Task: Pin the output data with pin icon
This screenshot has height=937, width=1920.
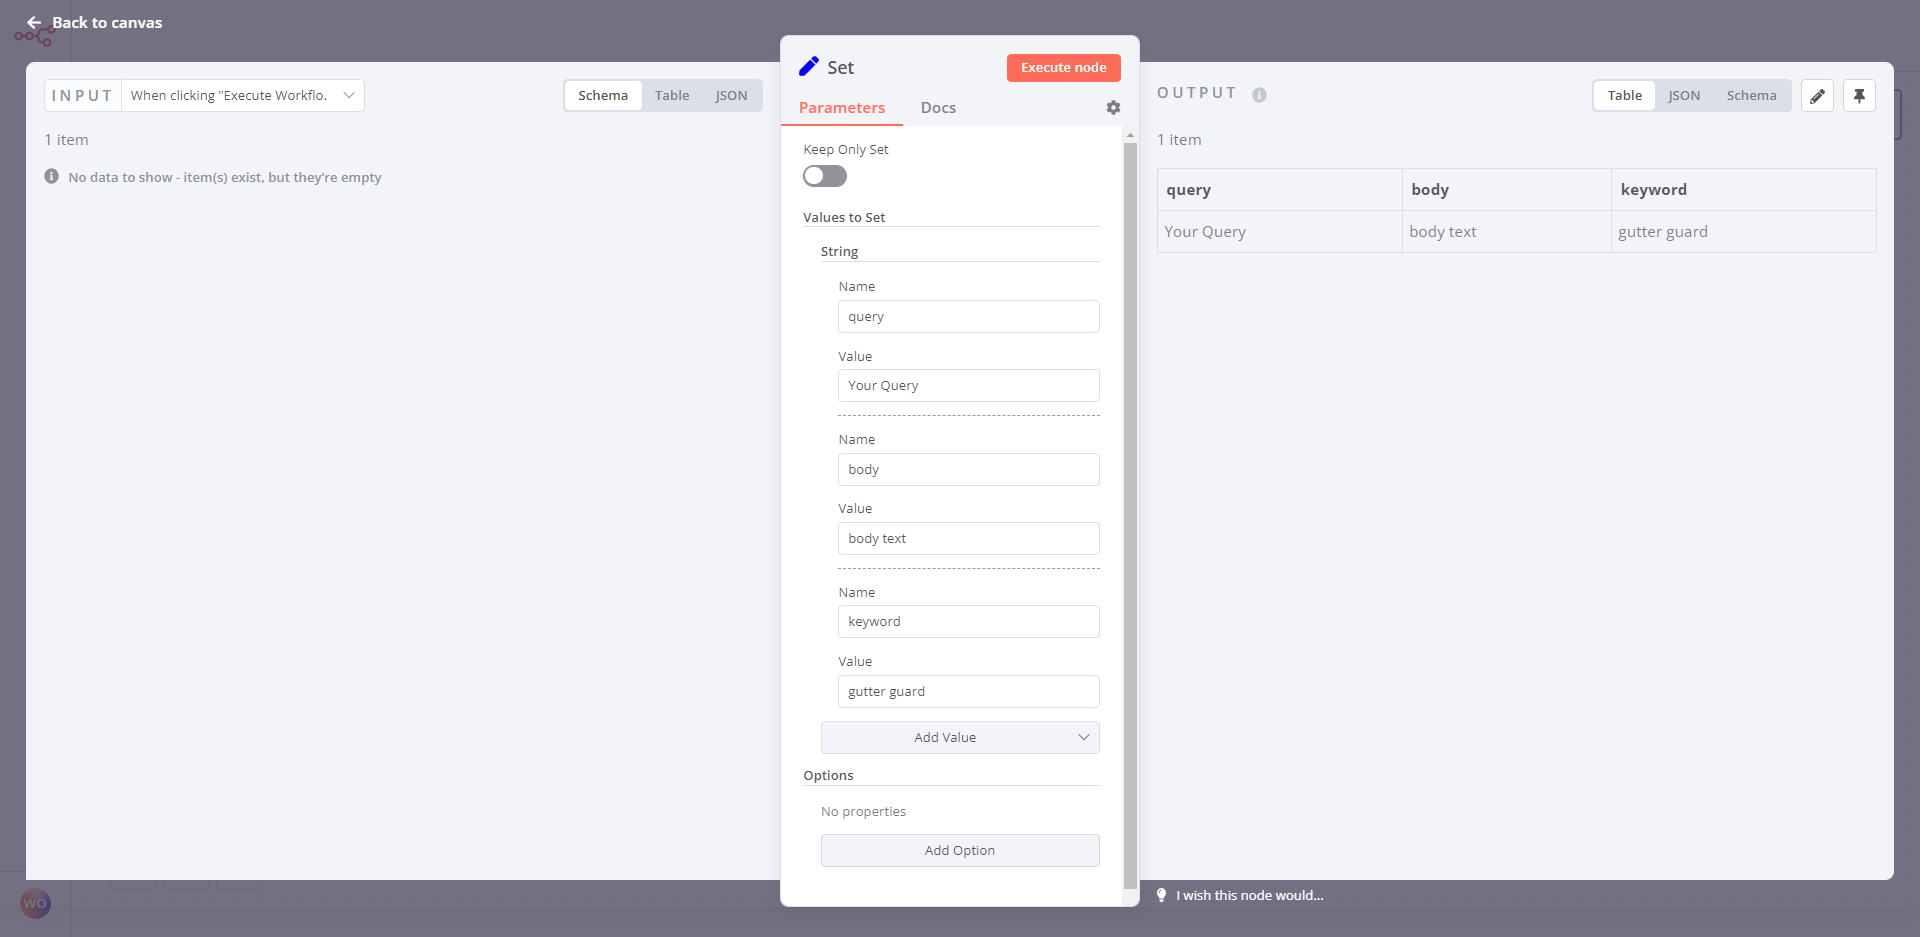Action: (x=1859, y=96)
